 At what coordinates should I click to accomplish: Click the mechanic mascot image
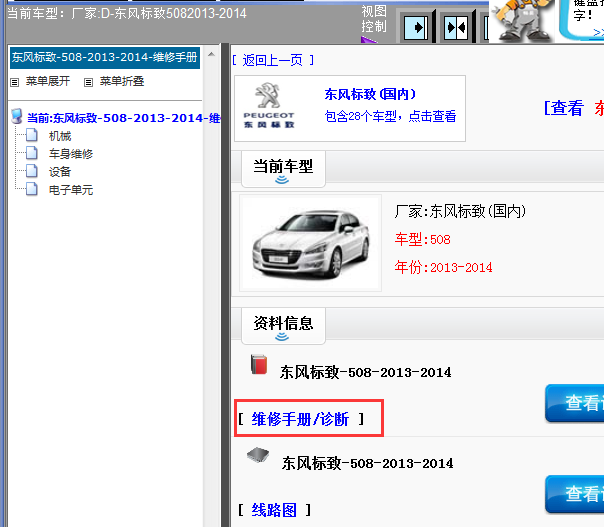522,20
